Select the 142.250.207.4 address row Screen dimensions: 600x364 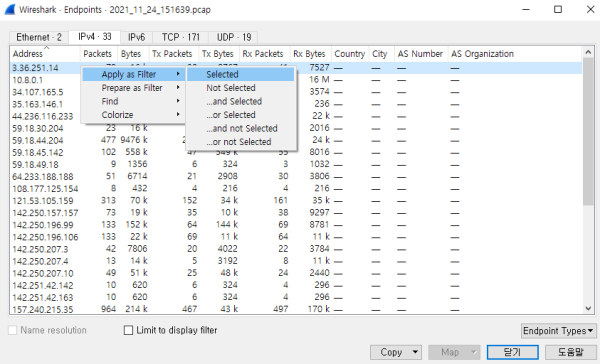click(296, 261)
